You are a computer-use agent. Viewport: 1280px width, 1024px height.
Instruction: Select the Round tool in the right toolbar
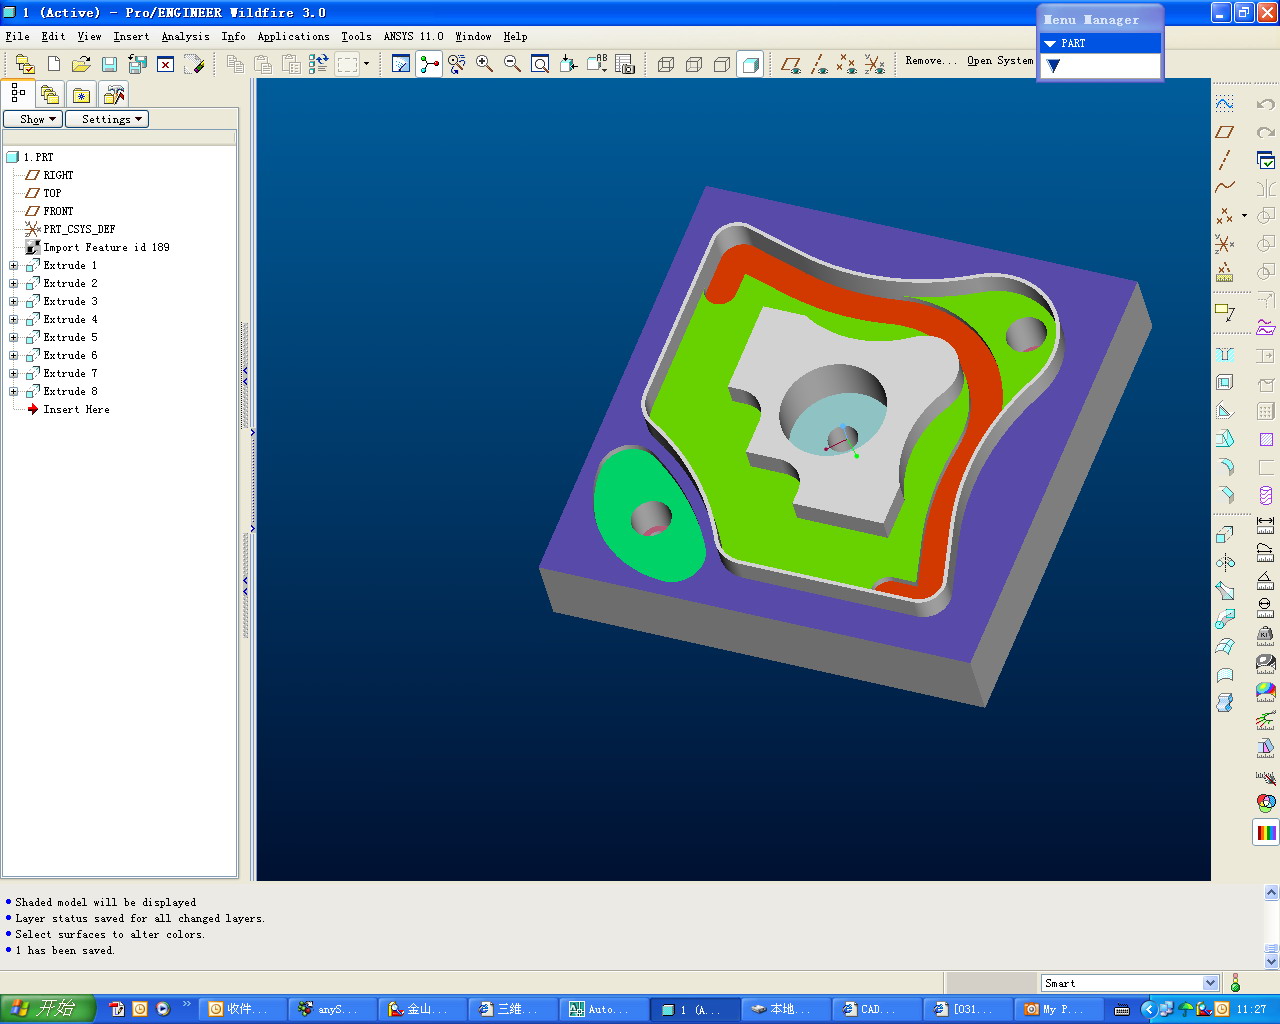(x=1225, y=467)
